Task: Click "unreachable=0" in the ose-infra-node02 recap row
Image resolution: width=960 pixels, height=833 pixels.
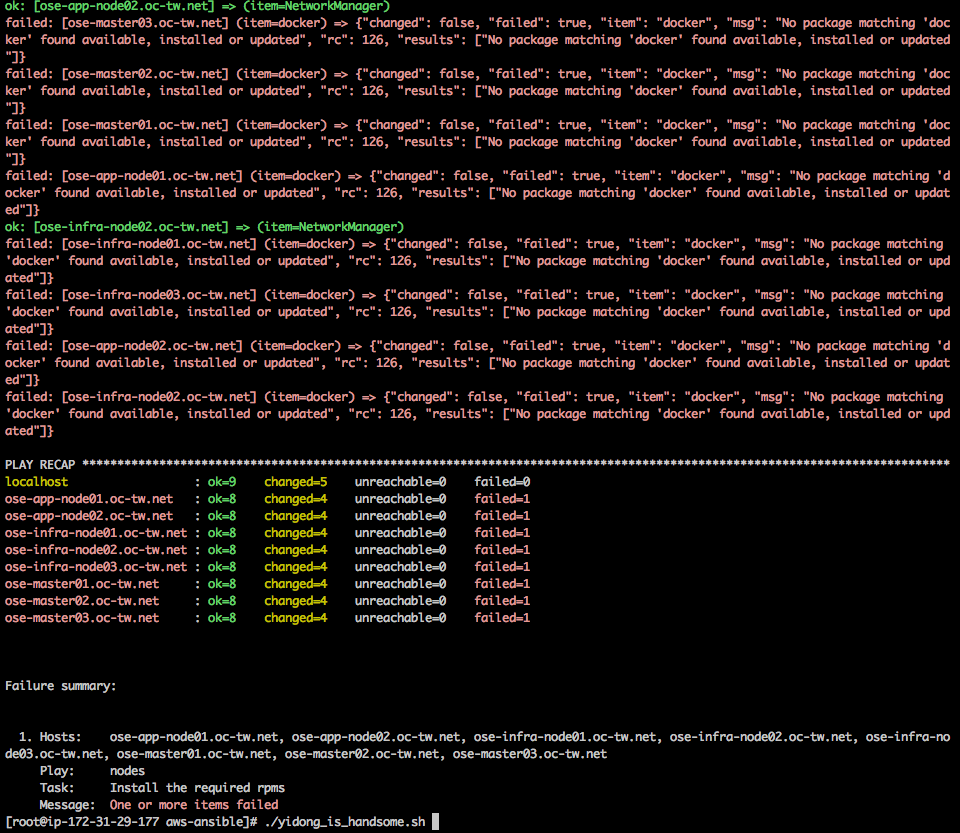Action: coord(400,550)
